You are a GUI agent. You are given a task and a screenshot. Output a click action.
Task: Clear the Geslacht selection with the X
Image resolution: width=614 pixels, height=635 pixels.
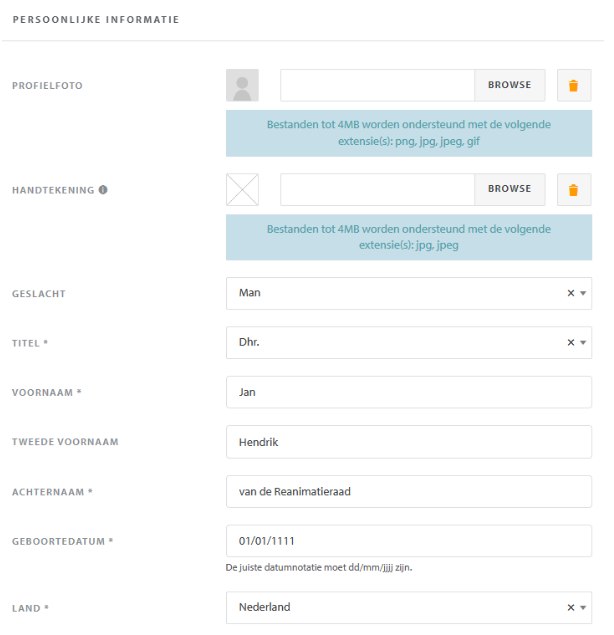[571, 294]
